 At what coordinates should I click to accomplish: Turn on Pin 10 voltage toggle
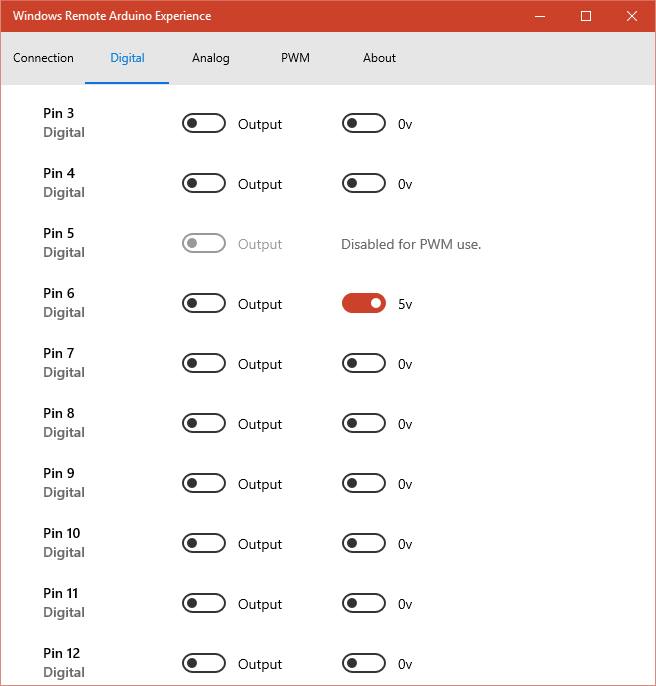coord(364,543)
